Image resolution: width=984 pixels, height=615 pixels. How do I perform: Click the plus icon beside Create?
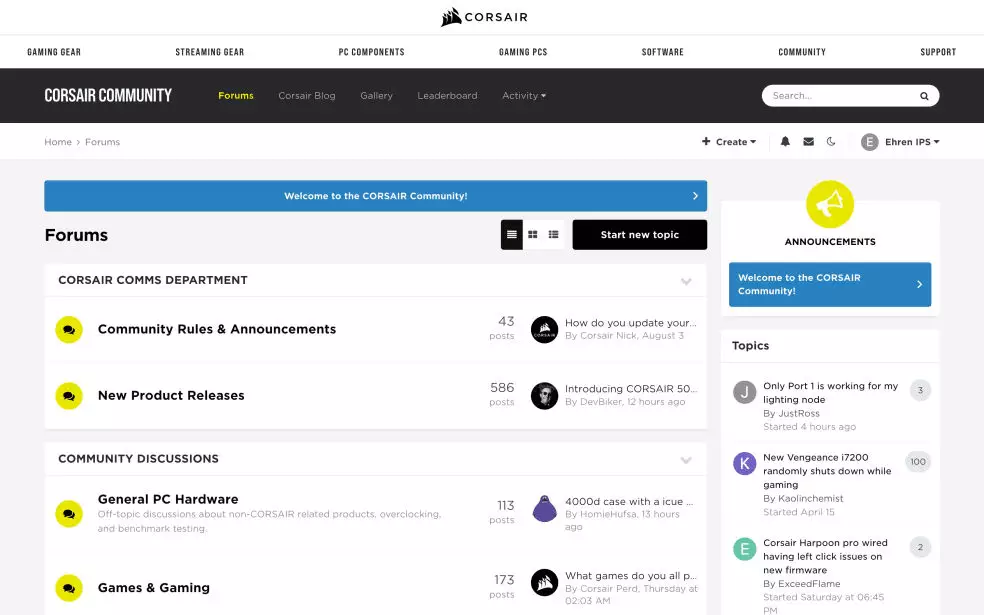[x=706, y=141]
